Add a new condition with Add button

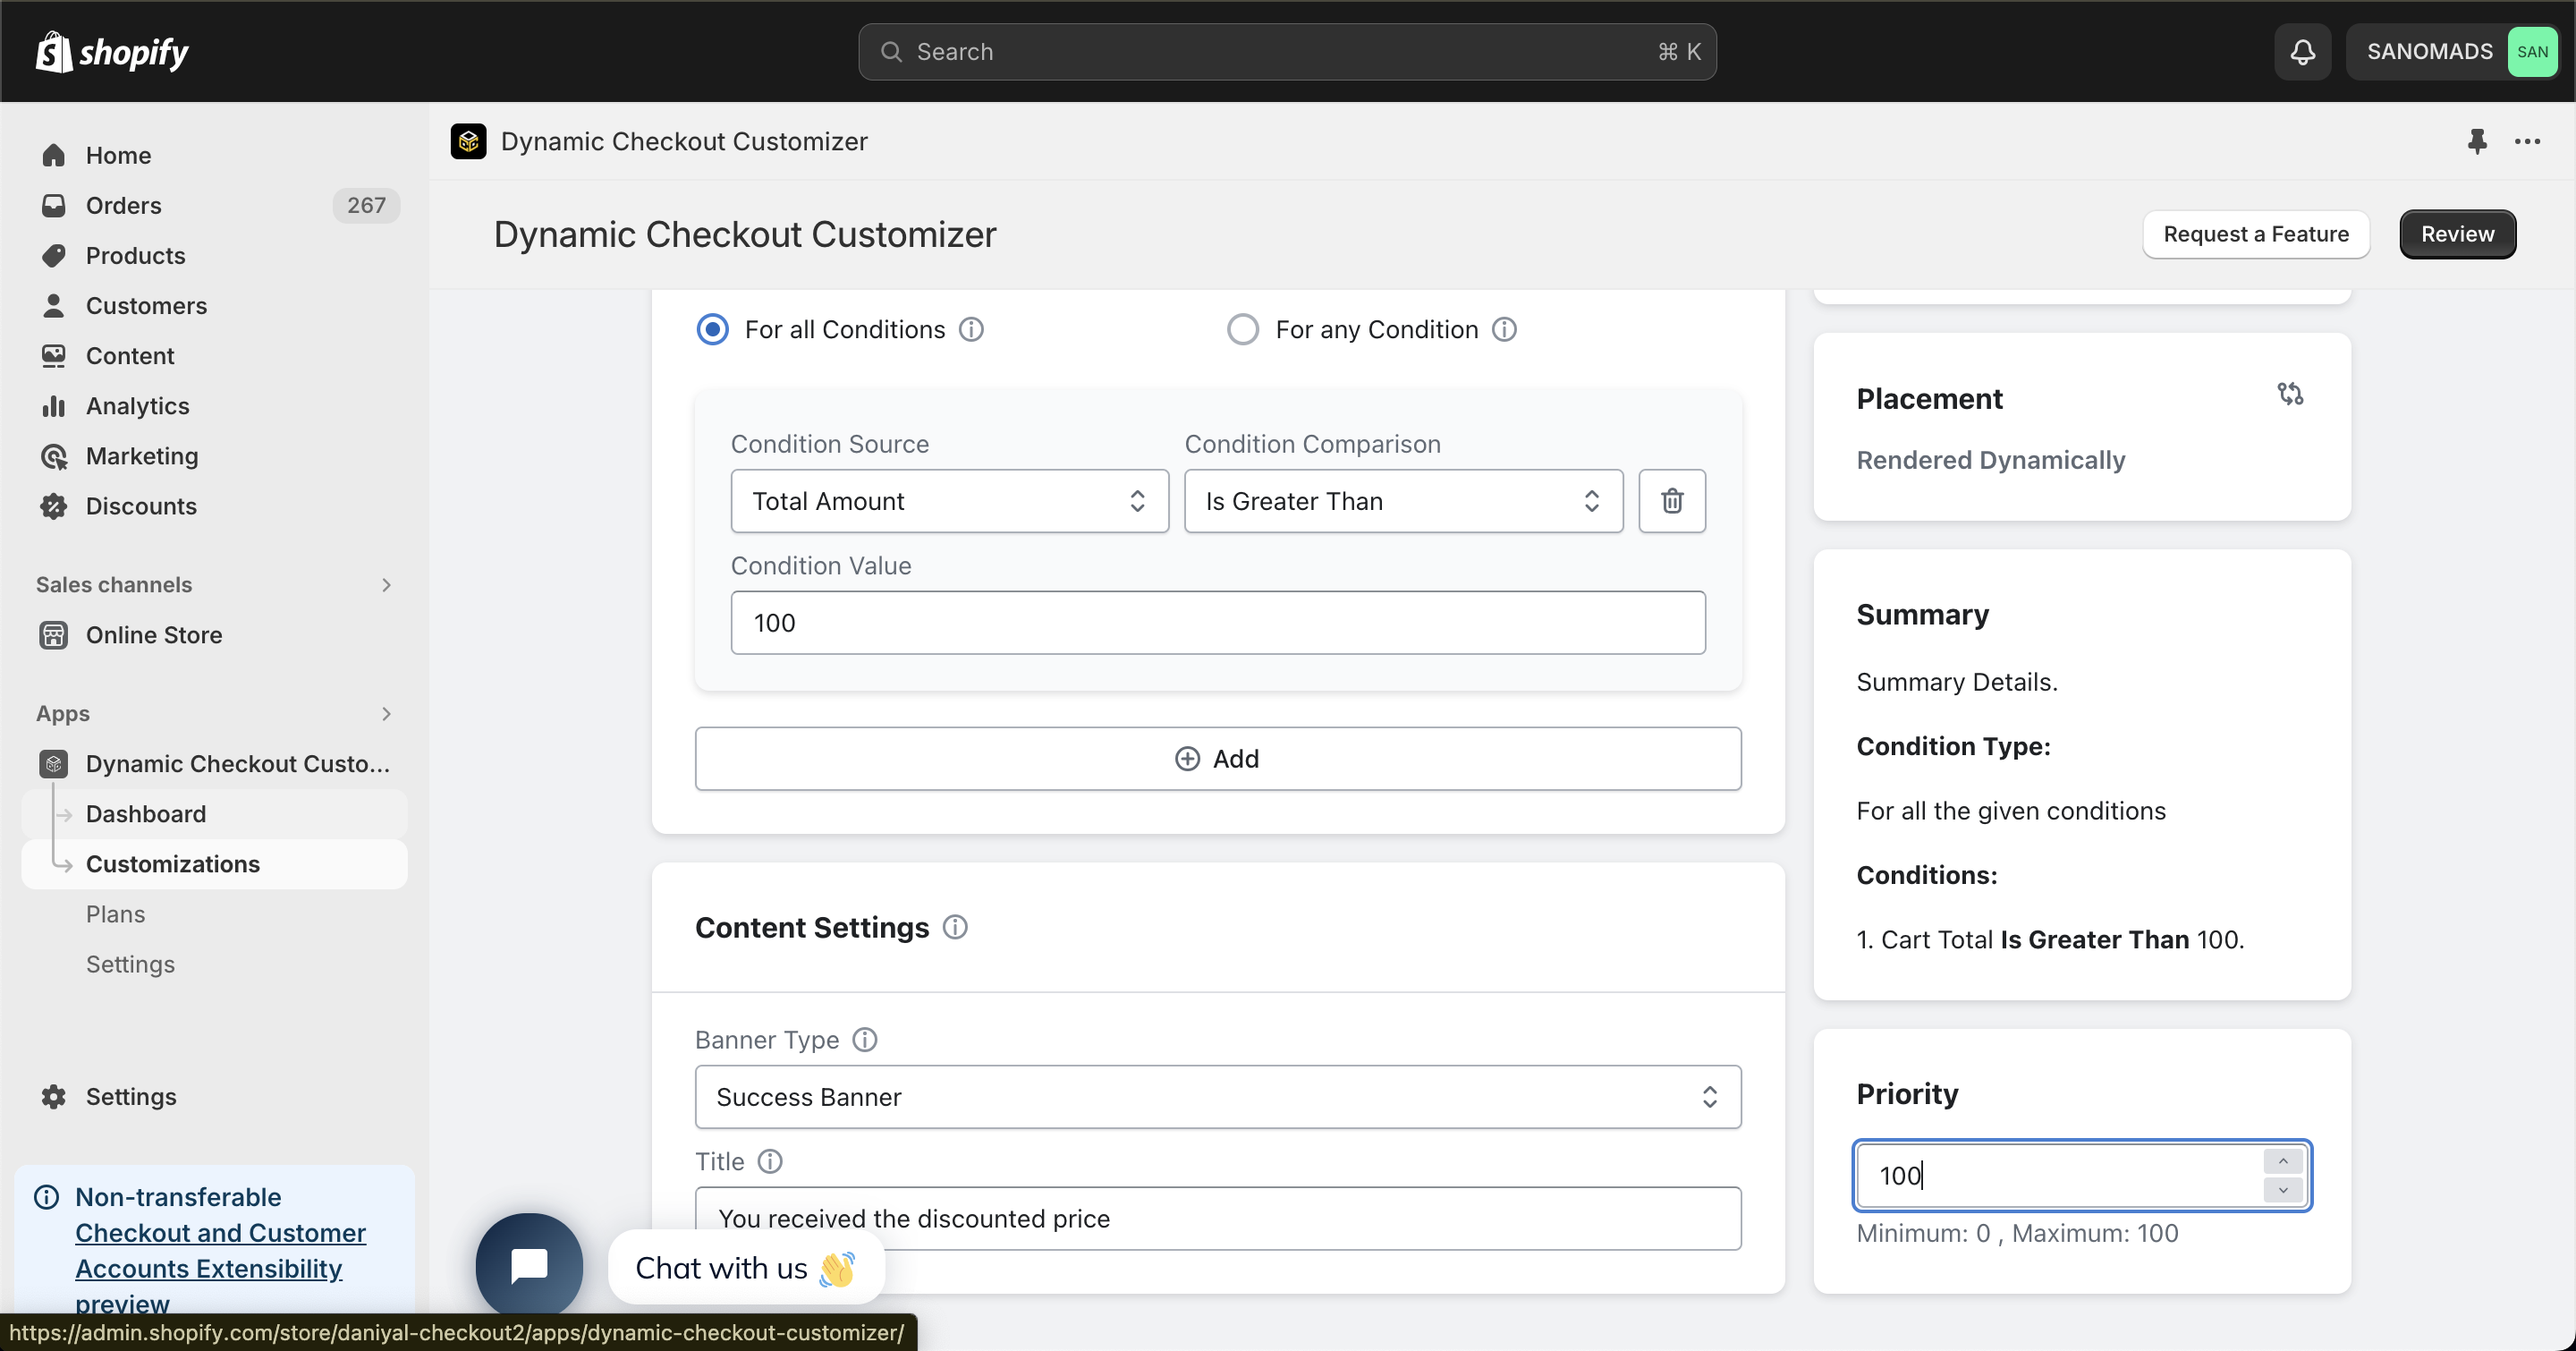pos(1217,758)
